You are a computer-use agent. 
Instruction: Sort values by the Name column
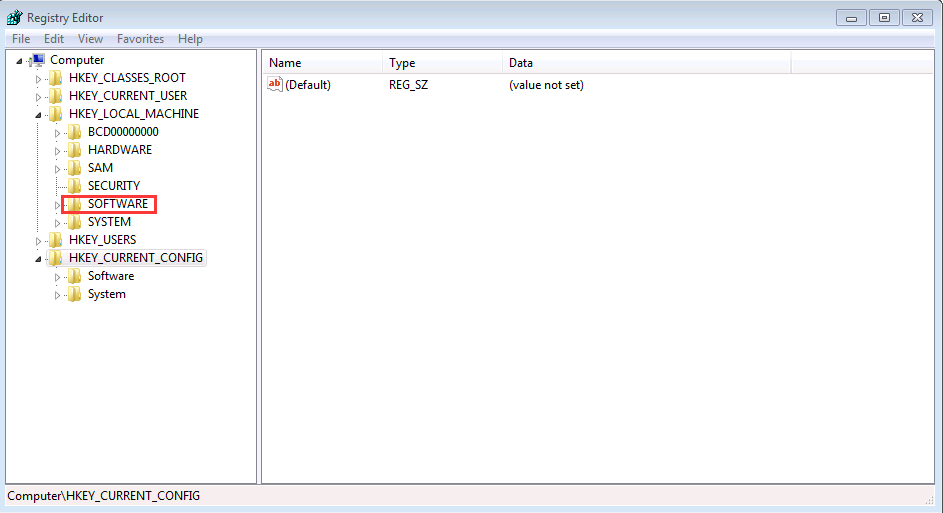click(x=322, y=63)
